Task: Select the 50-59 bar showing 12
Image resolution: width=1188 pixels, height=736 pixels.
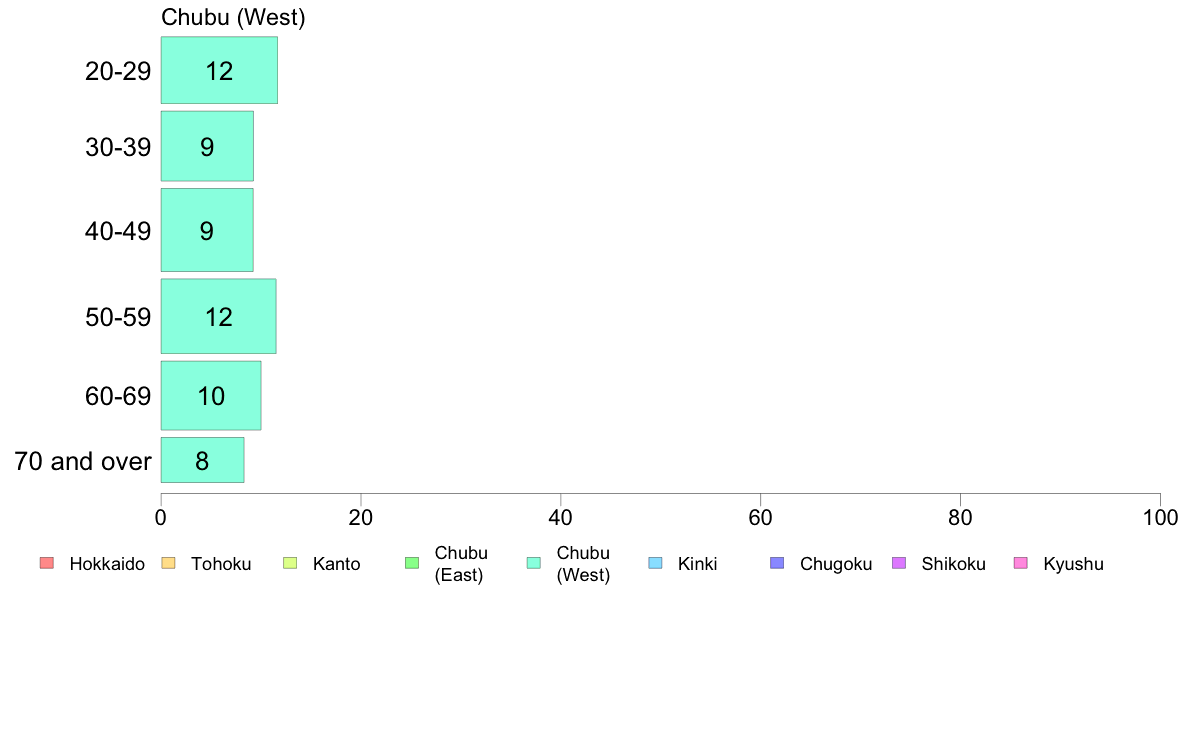Action: point(218,316)
